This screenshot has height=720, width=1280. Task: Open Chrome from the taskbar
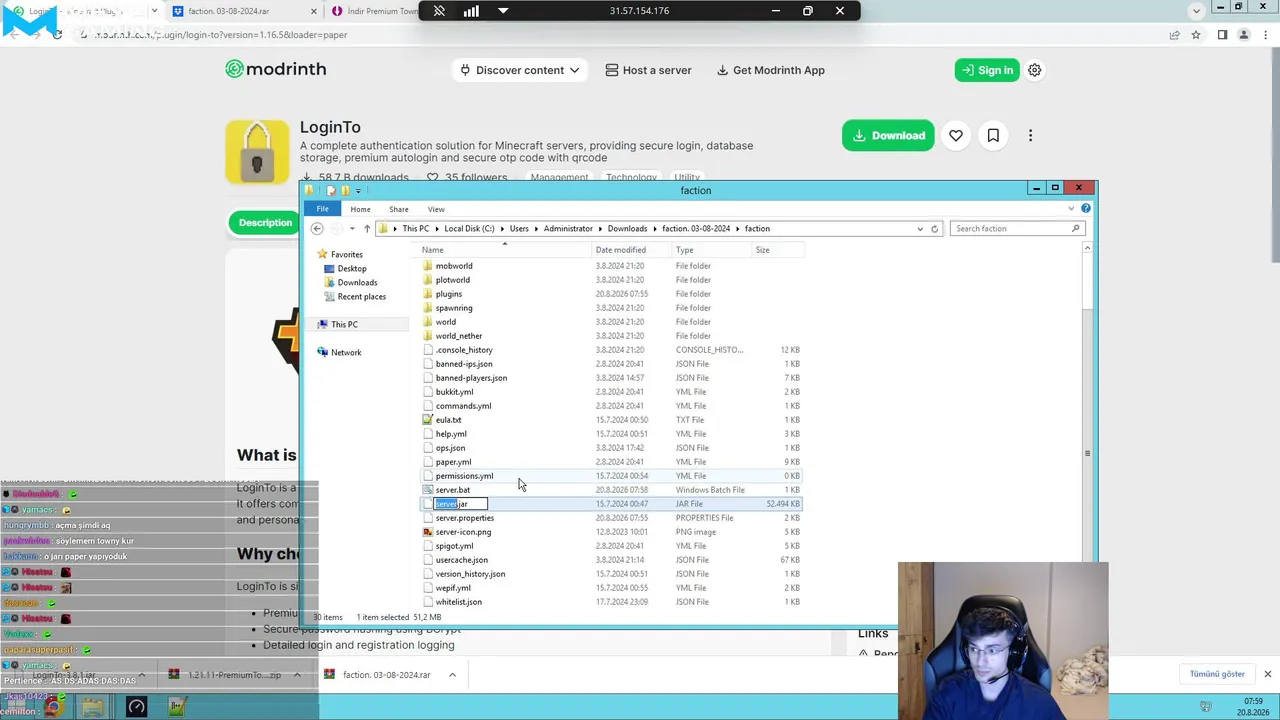[x=52, y=707]
